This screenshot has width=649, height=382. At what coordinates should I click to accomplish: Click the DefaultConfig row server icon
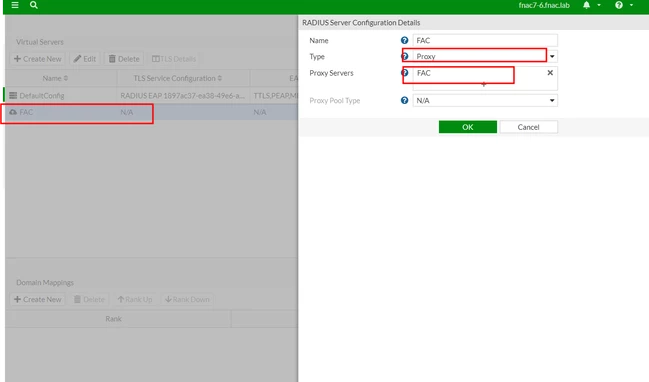(13, 95)
